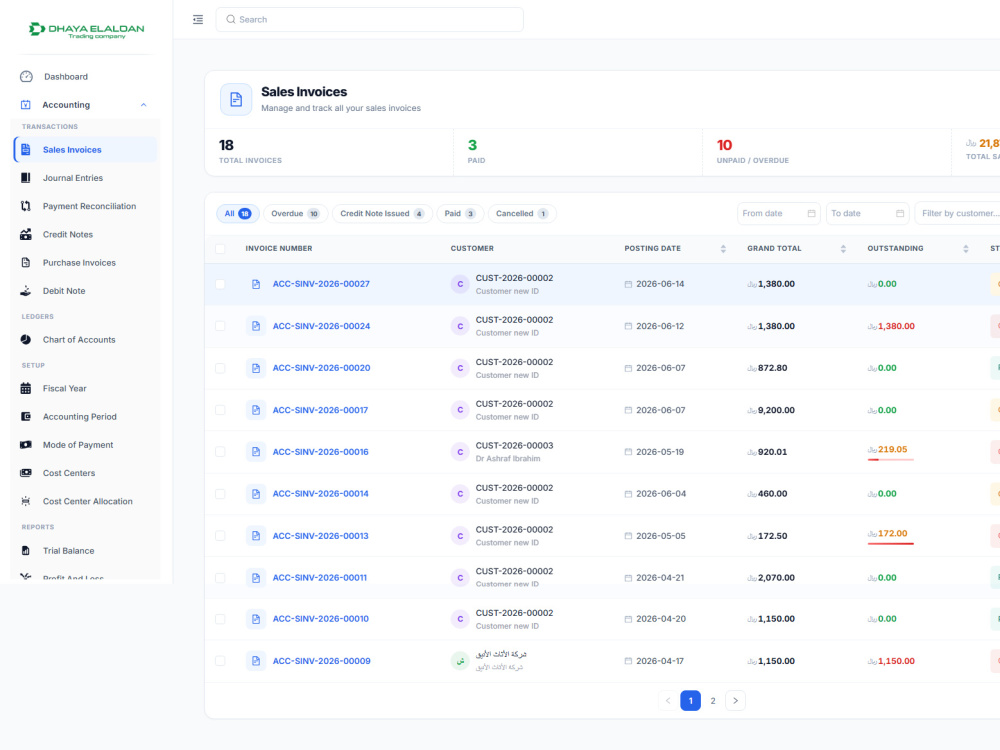Viewport: 1000px width, 750px height.
Task: Click the Dashboard gauge icon
Action: (26, 77)
